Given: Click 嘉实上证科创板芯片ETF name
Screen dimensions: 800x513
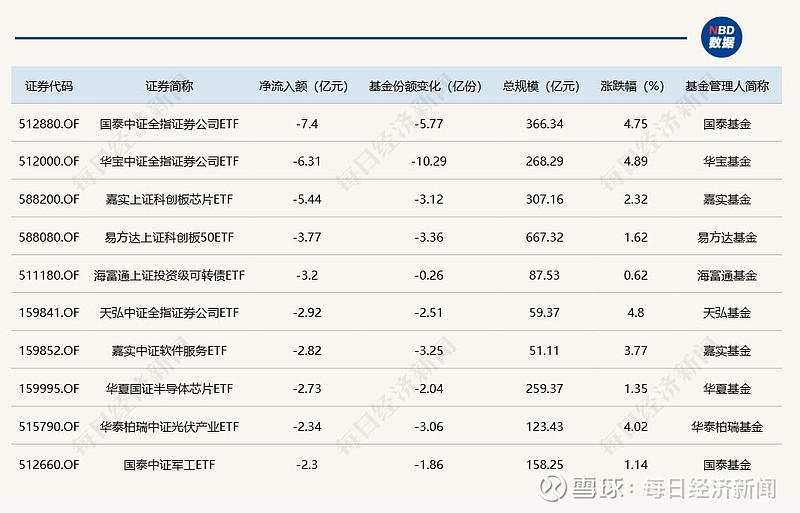Looking at the screenshot, I should pos(169,200).
